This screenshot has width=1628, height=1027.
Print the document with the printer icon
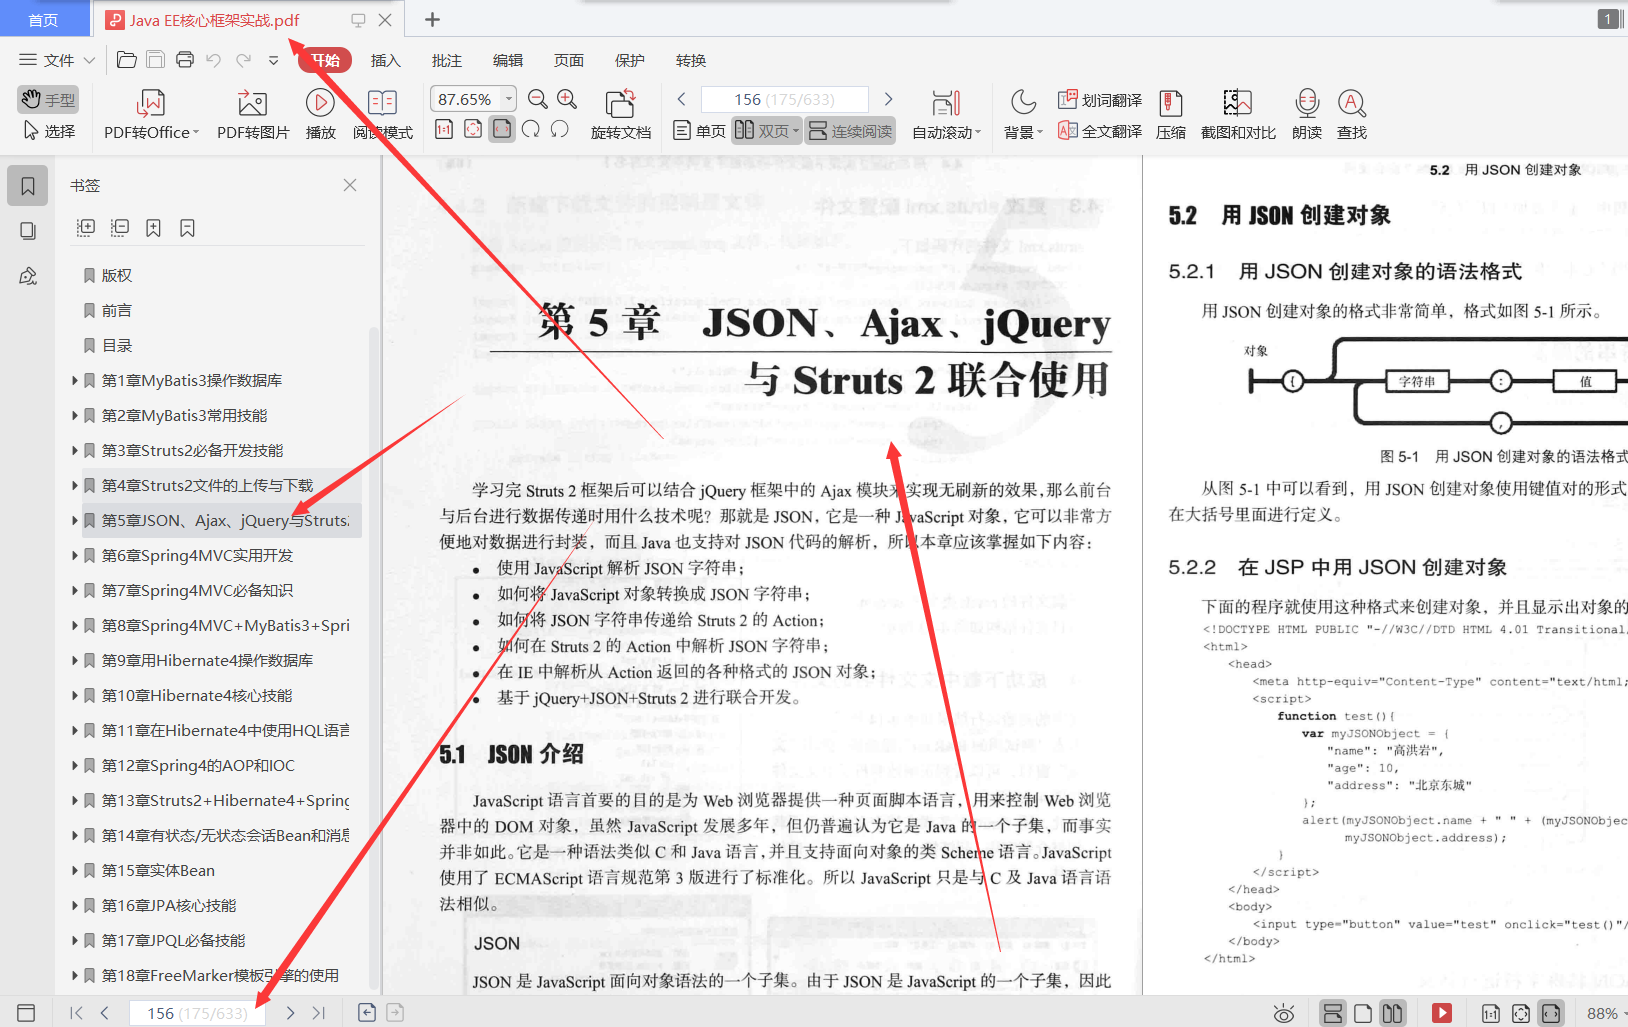(x=185, y=60)
